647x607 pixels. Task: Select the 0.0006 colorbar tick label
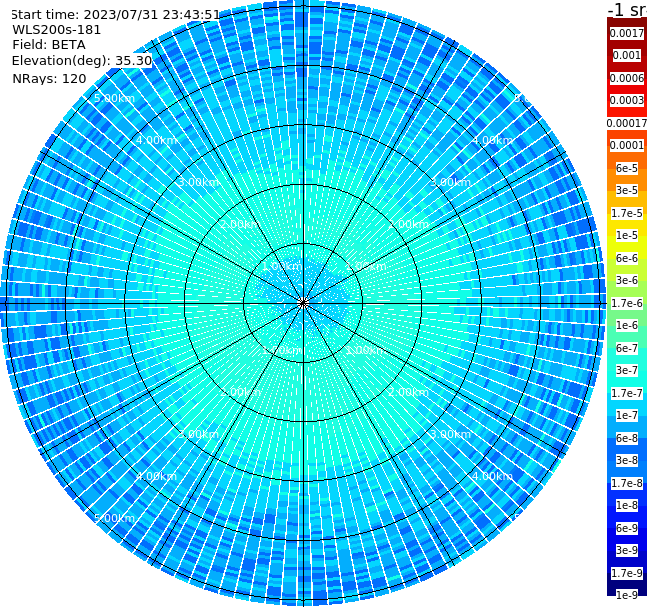pyautogui.click(x=627, y=78)
